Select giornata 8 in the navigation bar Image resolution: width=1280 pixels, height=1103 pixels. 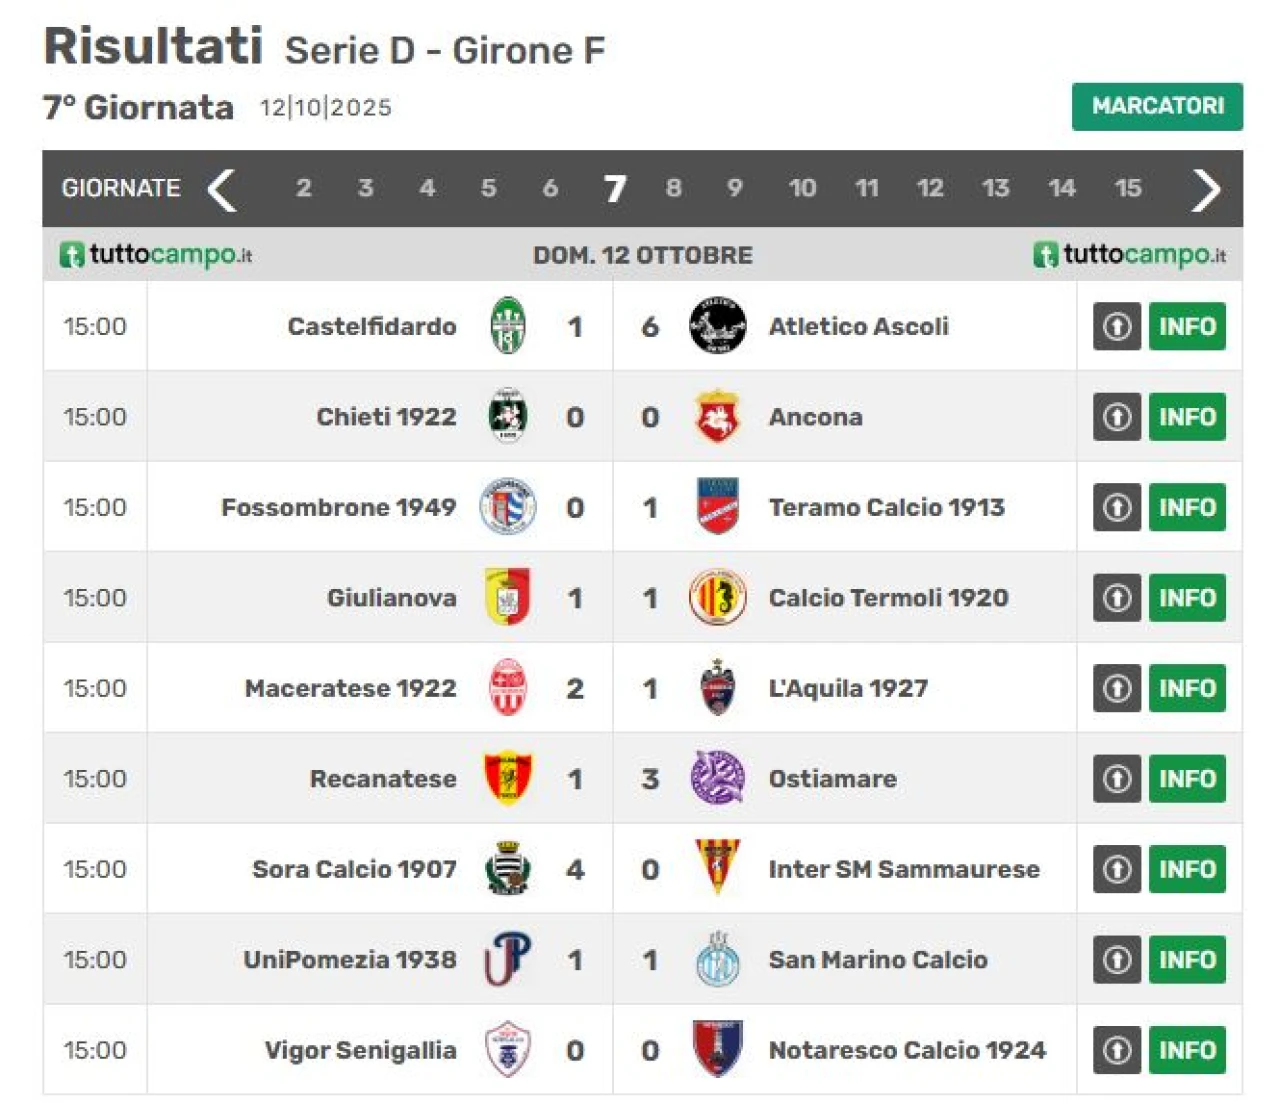coord(674,188)
